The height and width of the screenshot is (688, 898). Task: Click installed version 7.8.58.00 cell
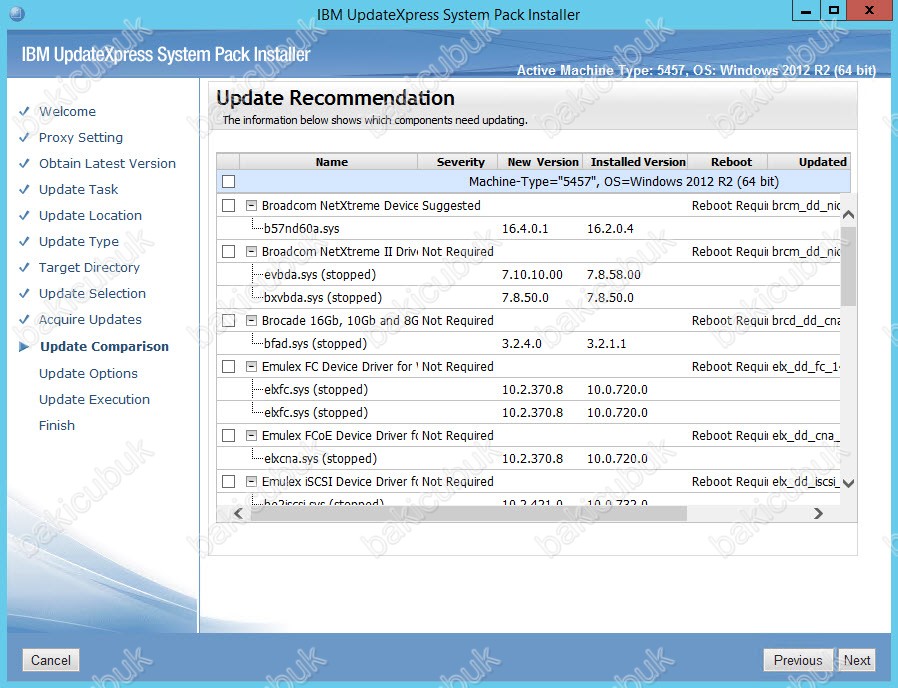pos(614,274)
